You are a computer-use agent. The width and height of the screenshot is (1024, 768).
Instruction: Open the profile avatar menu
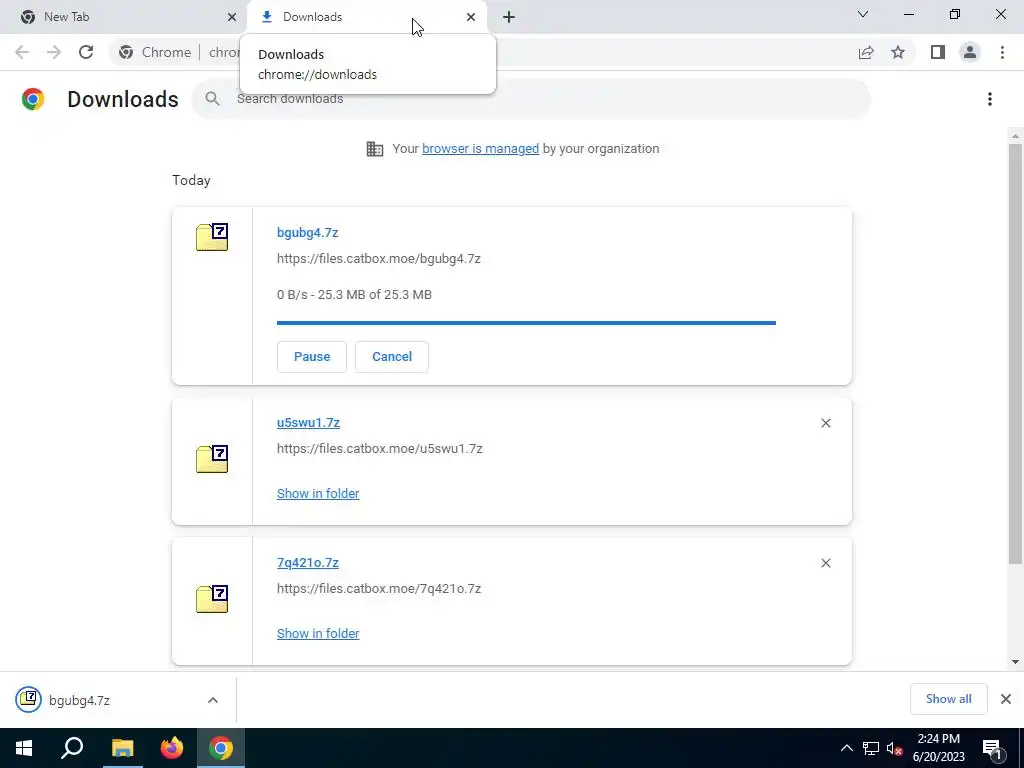[x=970, y=52]
